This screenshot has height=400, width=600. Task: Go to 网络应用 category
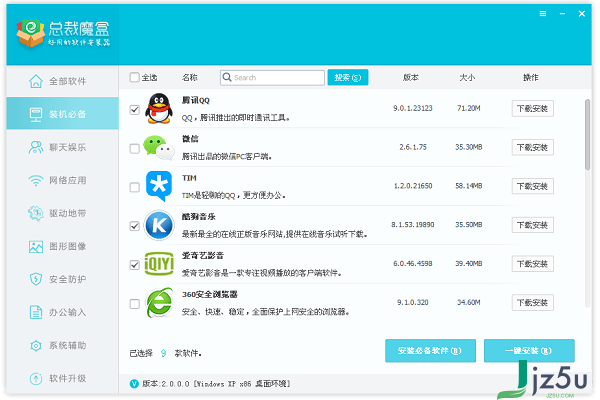pos(62,180)
